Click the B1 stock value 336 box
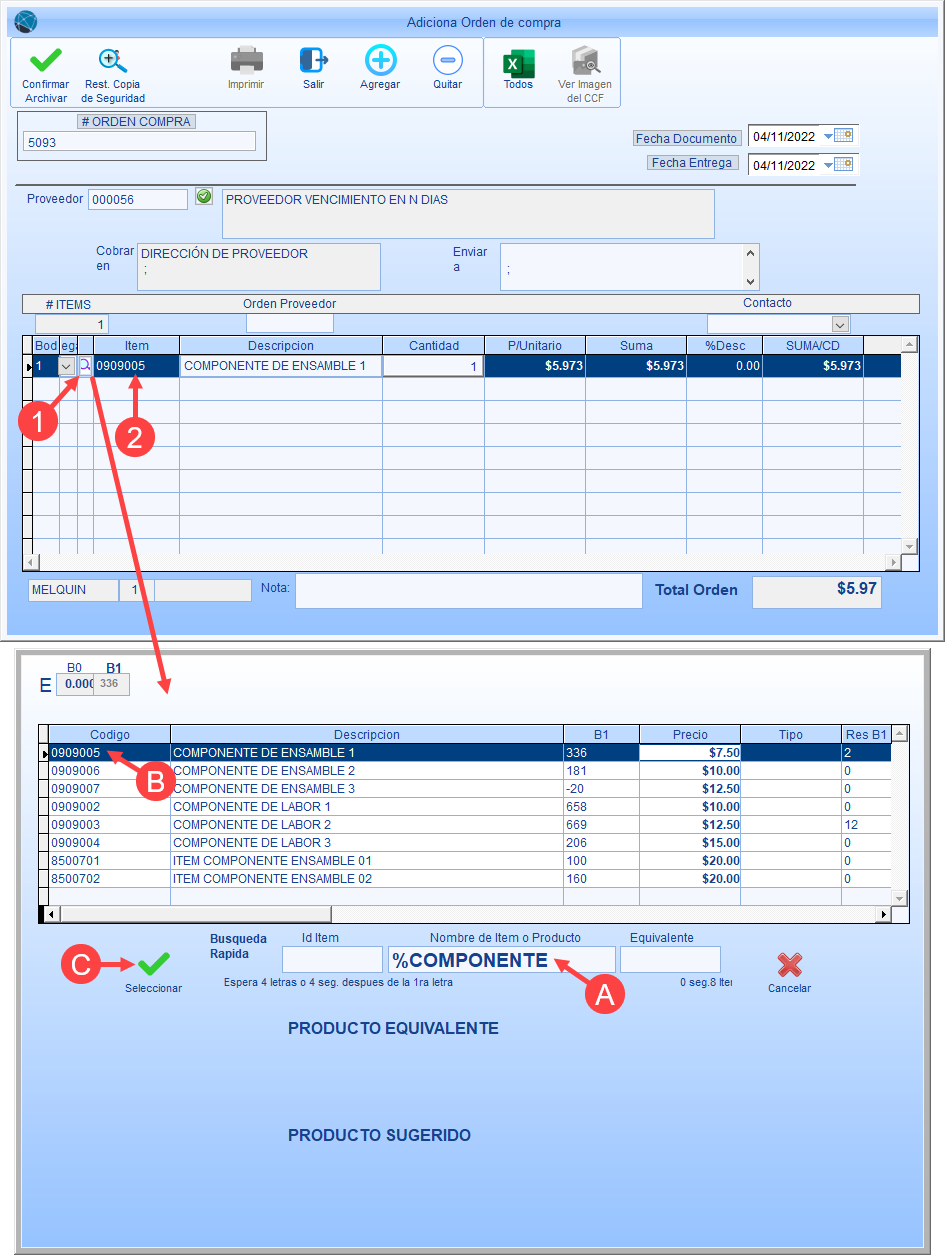The height and width of the screenshot is (1255, 945). point(111,684)
